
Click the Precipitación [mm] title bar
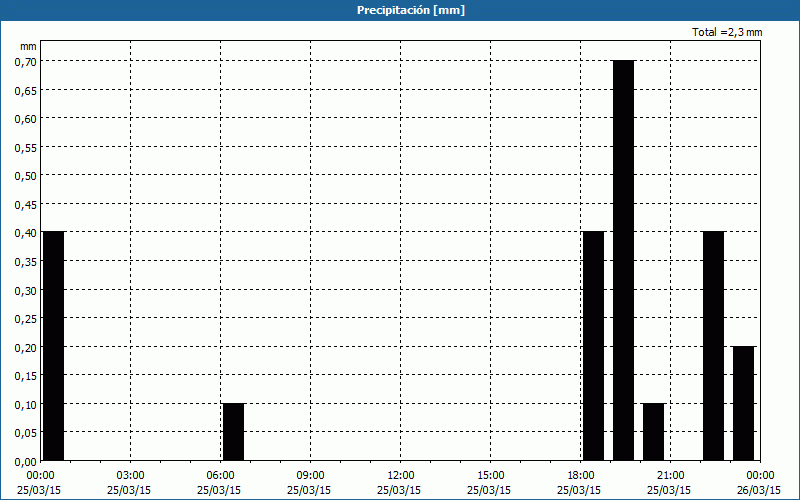pyautogui.click(x=400, y=10)
